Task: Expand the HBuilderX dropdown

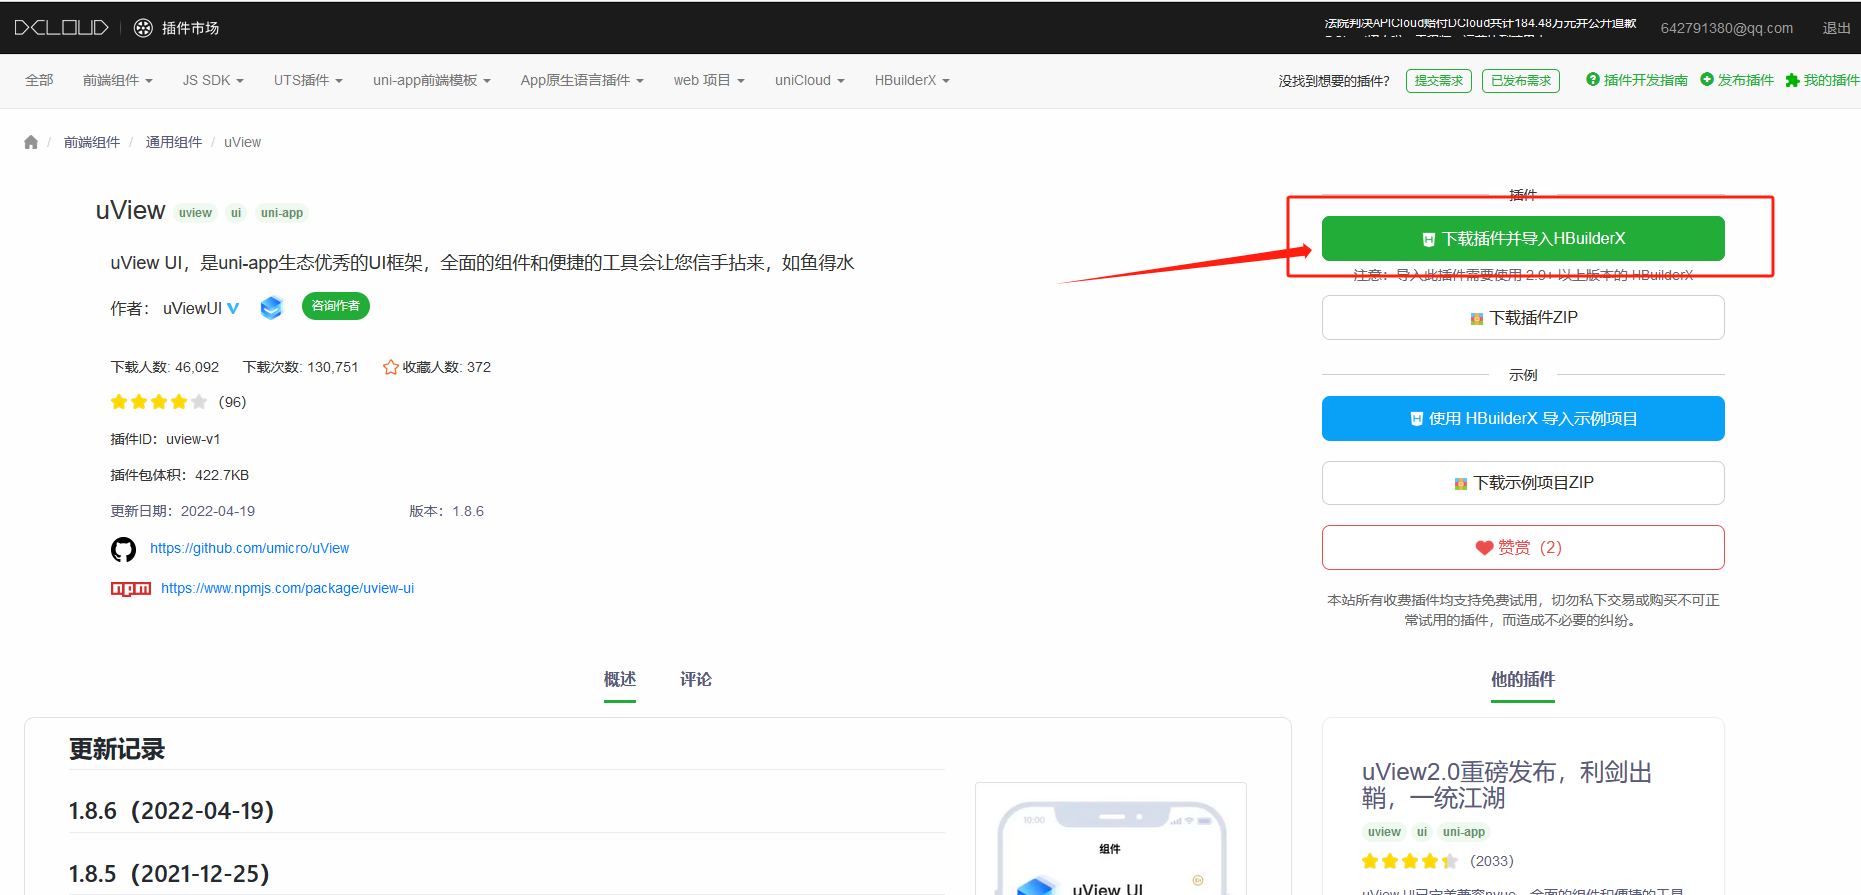Action: (912, 80)
